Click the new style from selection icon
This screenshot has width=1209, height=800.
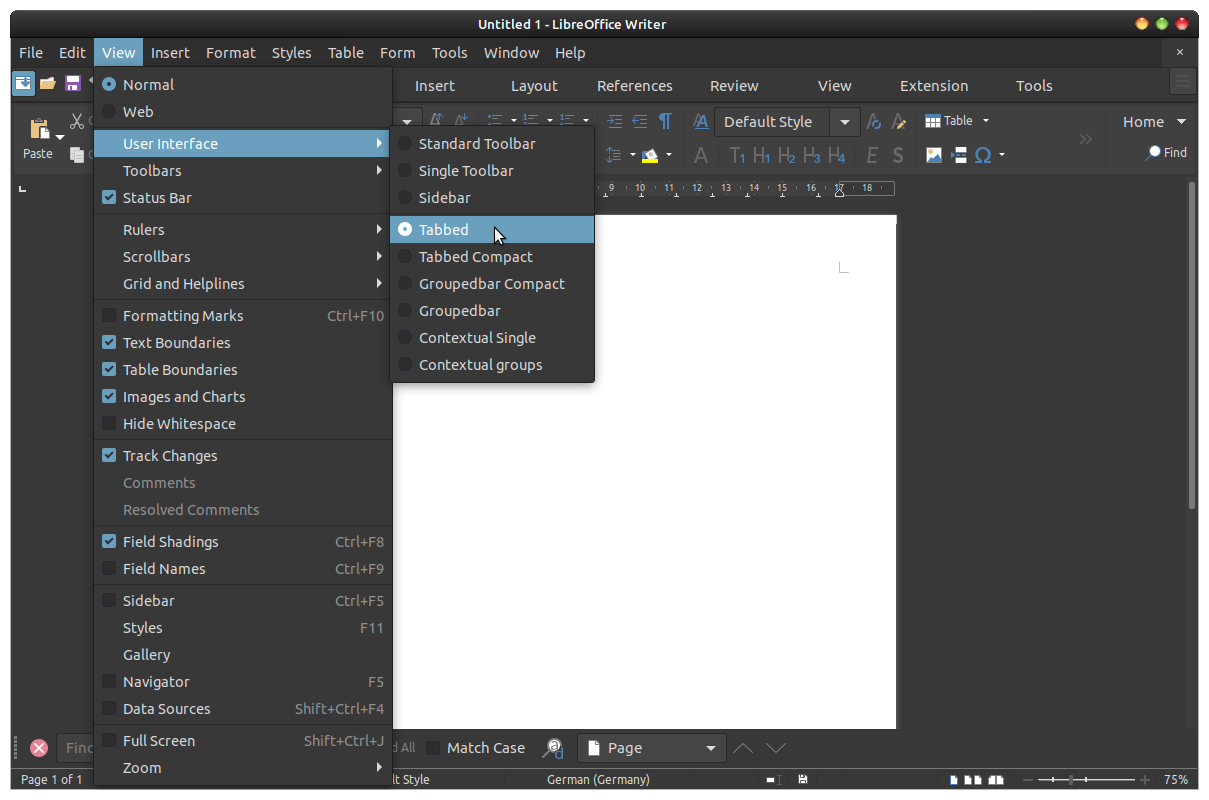pos(898,121)
